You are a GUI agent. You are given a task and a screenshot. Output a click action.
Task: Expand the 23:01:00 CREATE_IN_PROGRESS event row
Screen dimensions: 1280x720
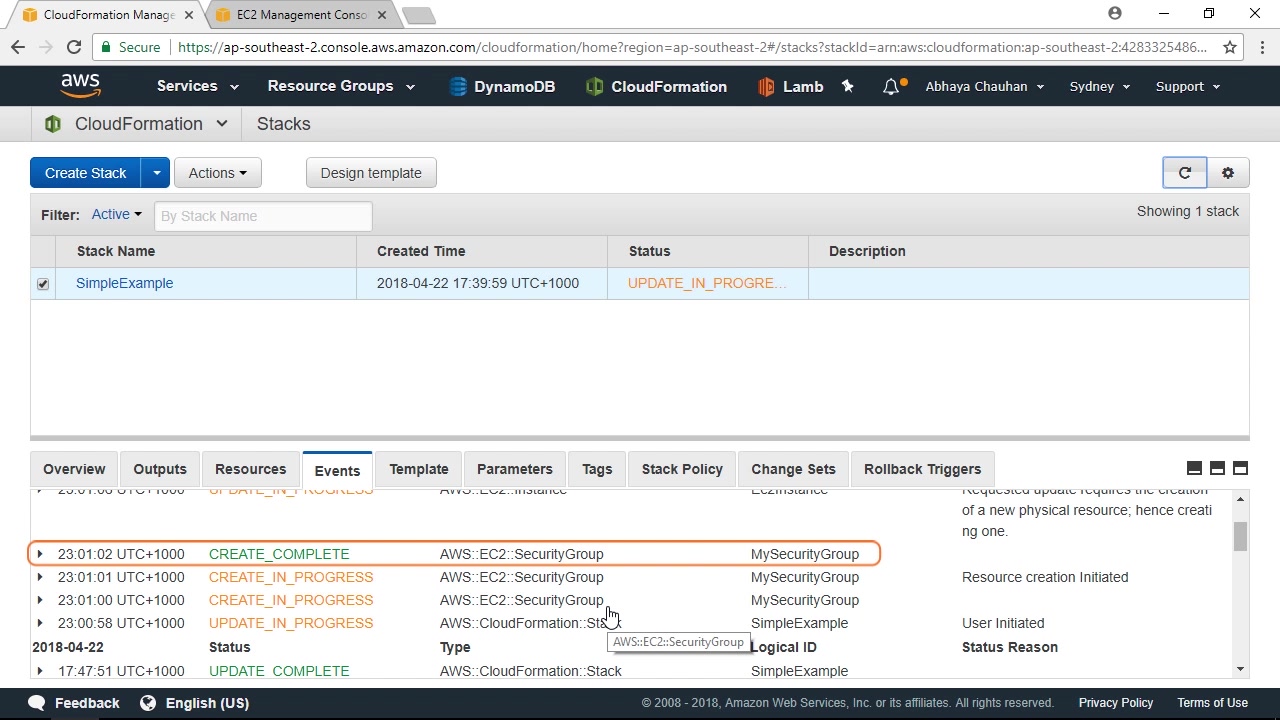pos(40,599)
